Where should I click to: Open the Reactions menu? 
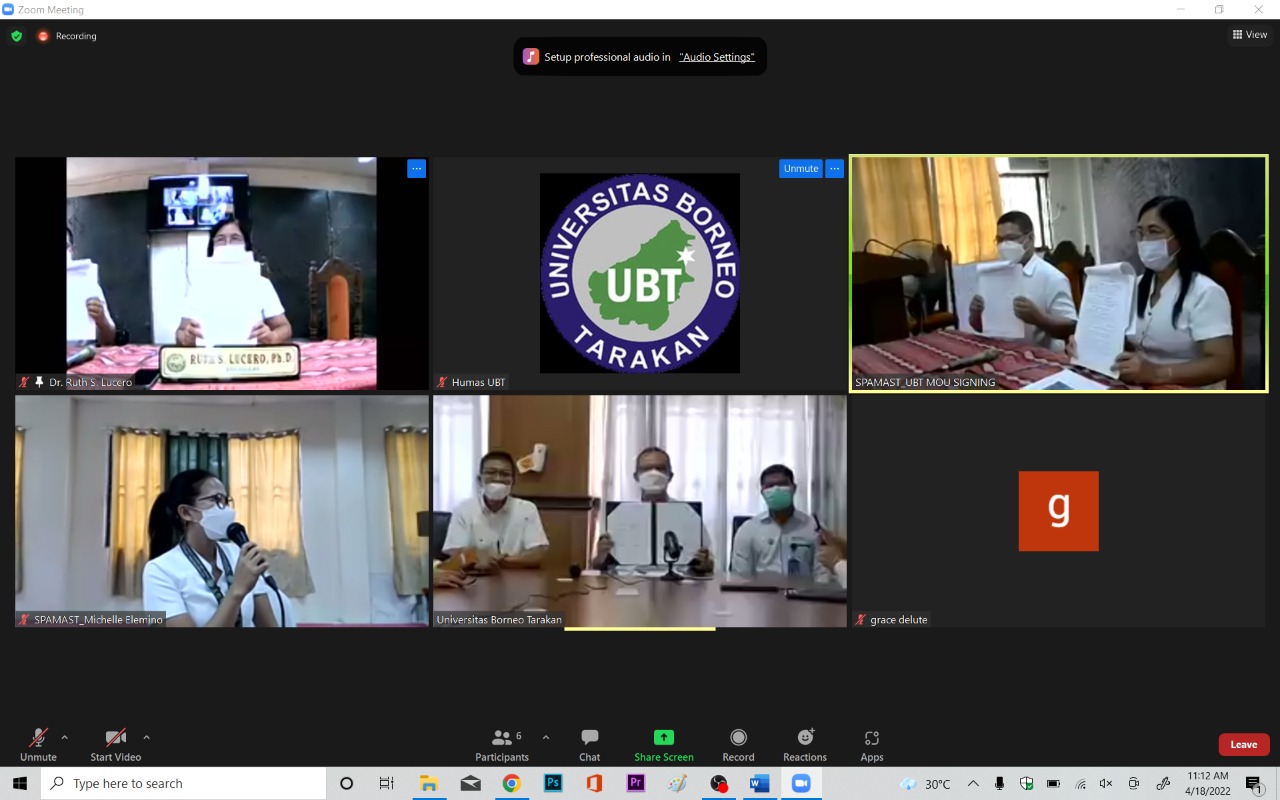point(805,745)
